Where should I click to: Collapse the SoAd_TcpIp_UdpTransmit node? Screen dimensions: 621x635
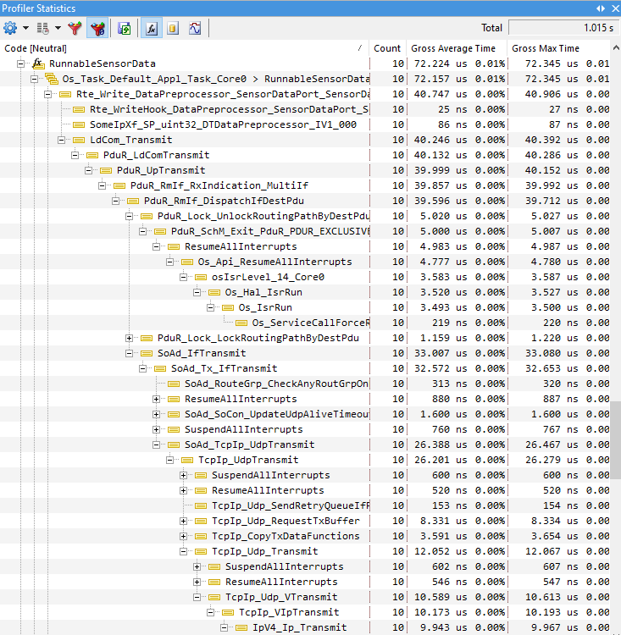156,445
